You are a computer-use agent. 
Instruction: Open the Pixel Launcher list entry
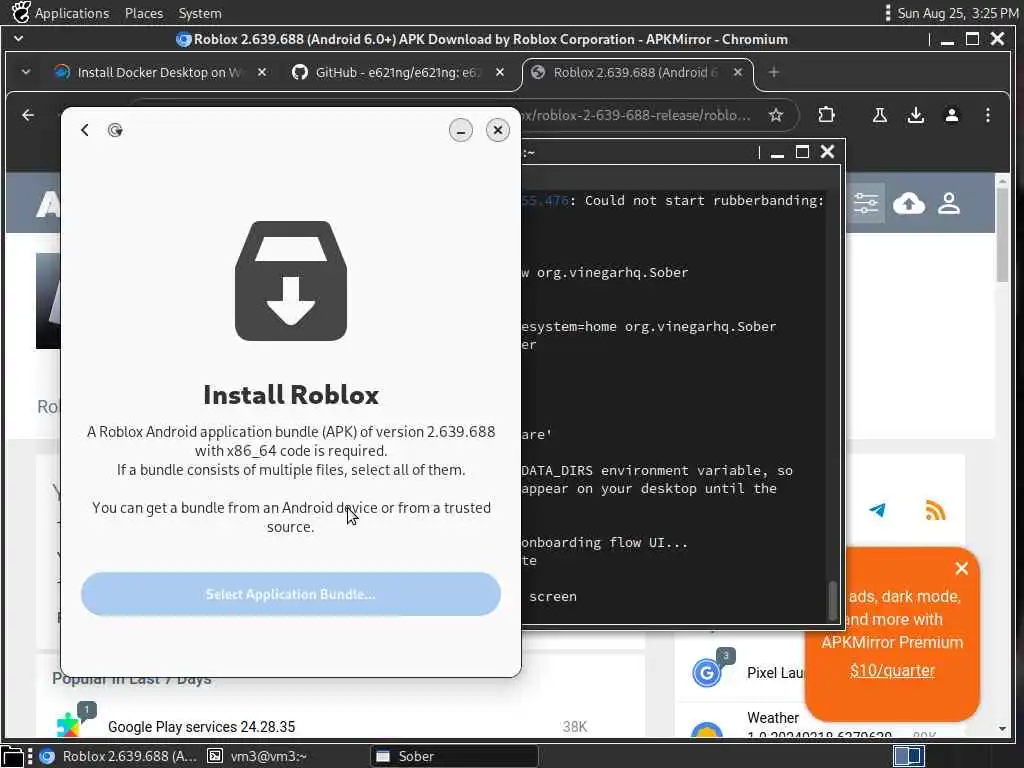click(x=776, y=673)
